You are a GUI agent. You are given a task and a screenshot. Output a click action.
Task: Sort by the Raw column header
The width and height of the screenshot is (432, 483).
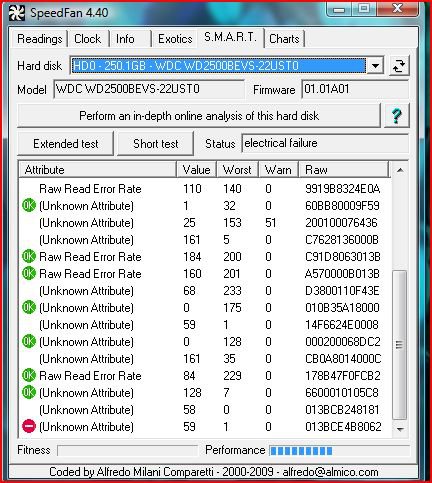(x=344, y=170)
